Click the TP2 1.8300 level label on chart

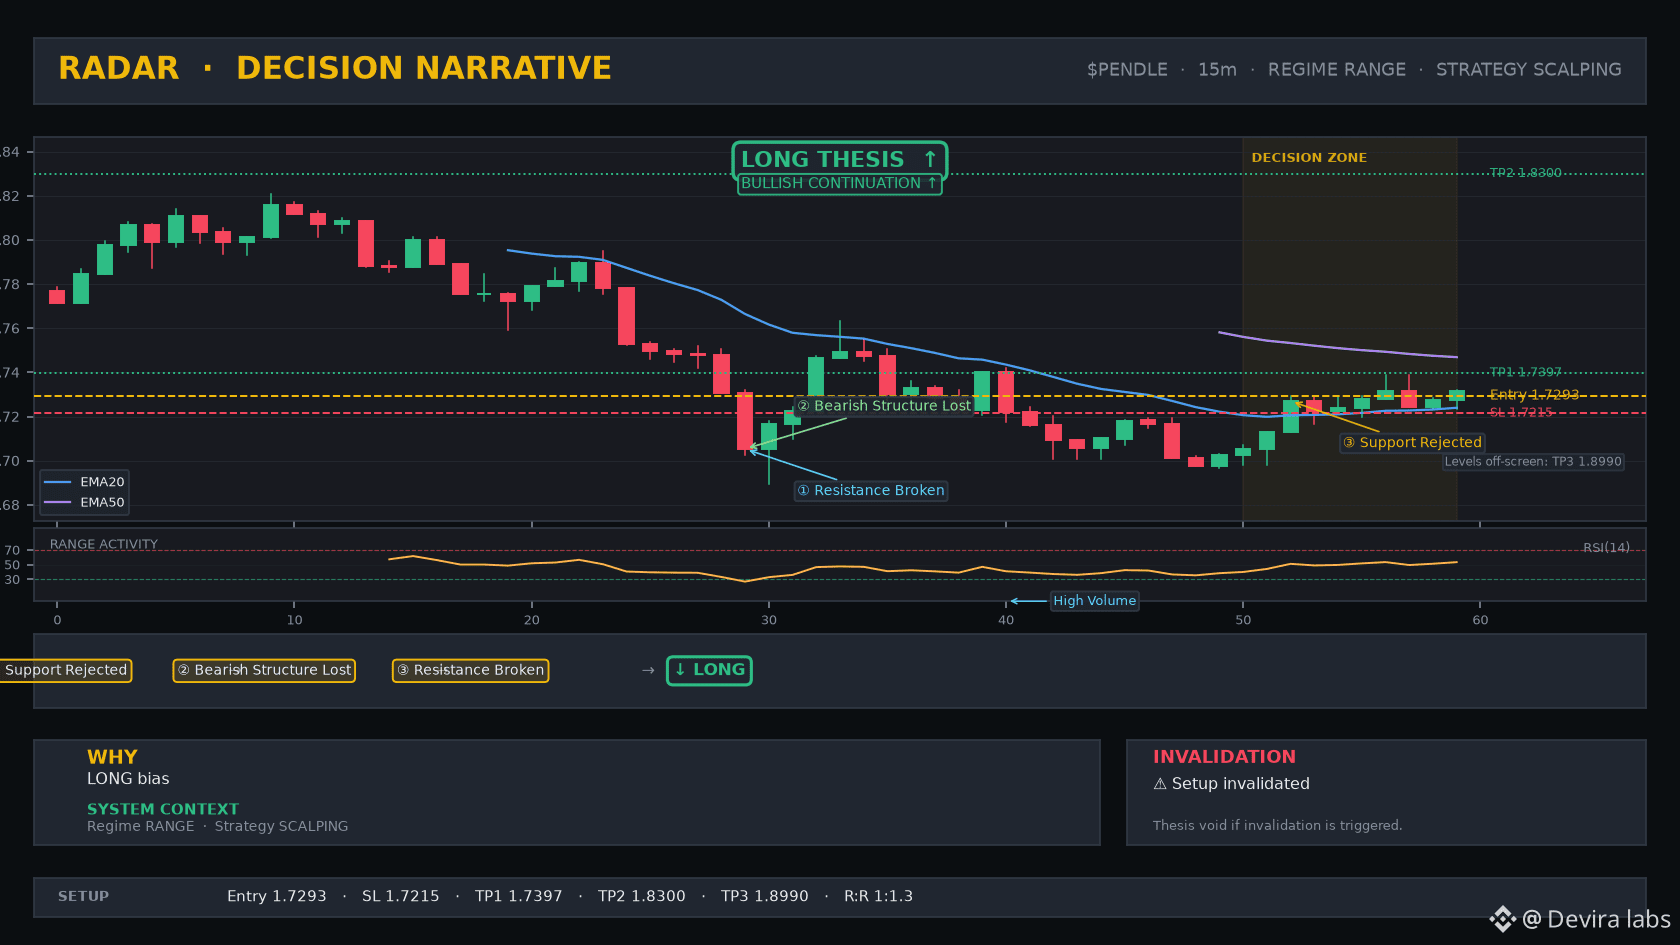(1525, 173)
